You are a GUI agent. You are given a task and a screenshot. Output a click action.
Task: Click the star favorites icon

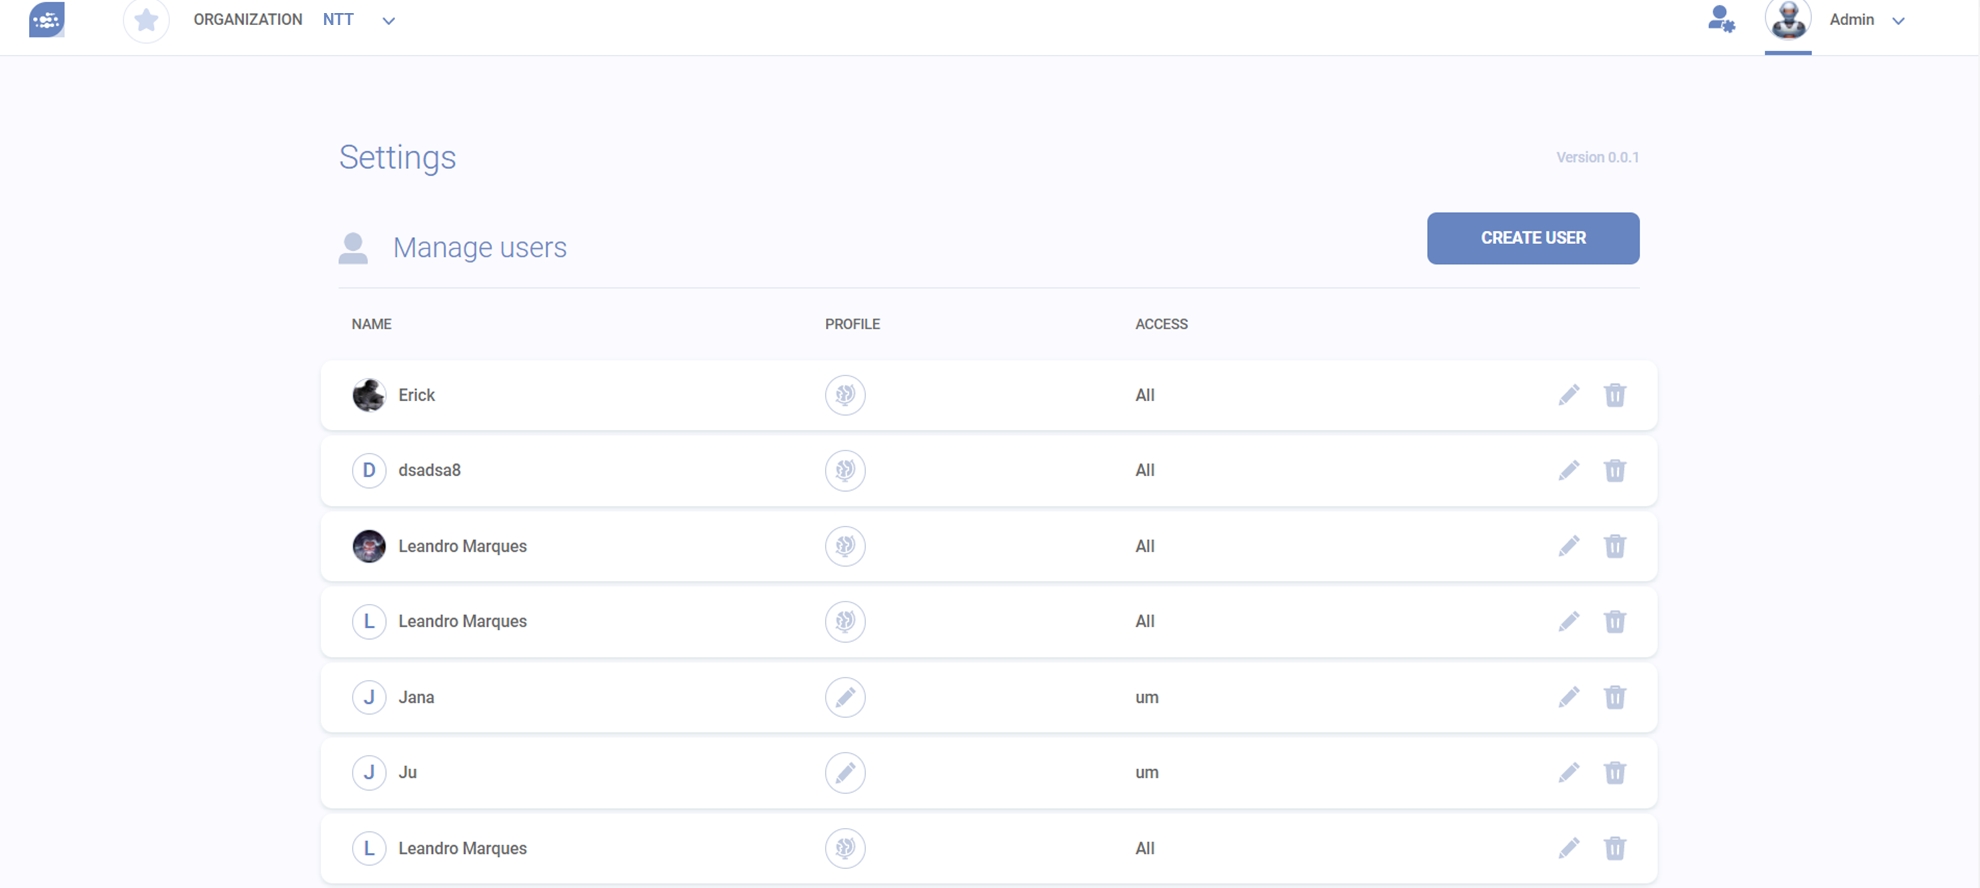[146, 20]
